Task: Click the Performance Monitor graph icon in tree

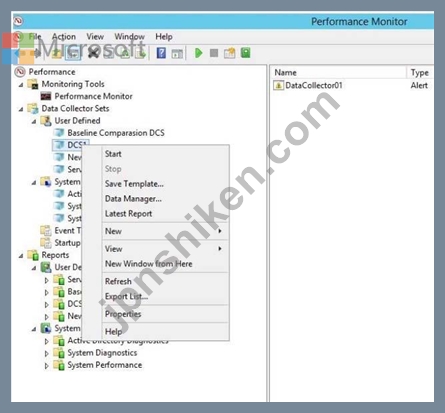Action: click(46, 96)
